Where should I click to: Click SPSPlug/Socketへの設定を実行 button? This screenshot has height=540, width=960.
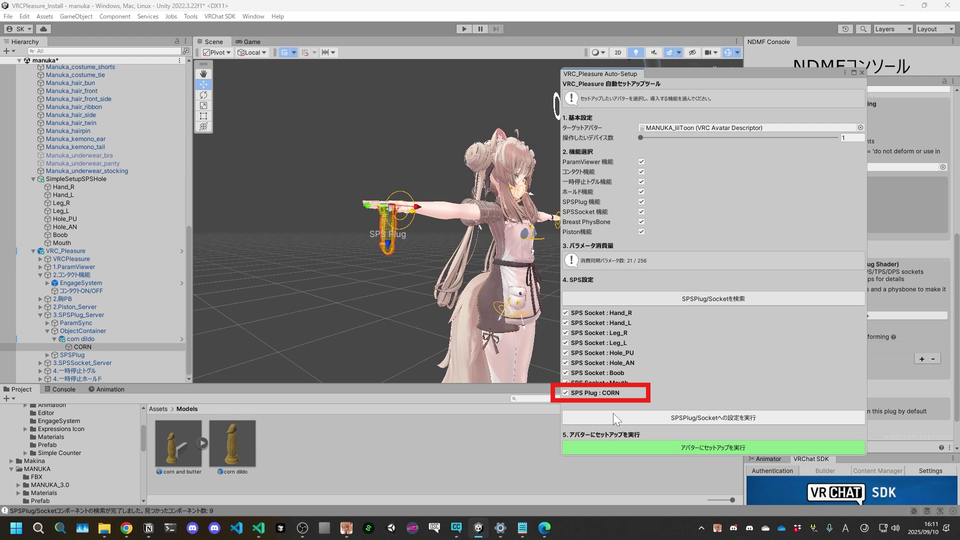tap(713, 418)
